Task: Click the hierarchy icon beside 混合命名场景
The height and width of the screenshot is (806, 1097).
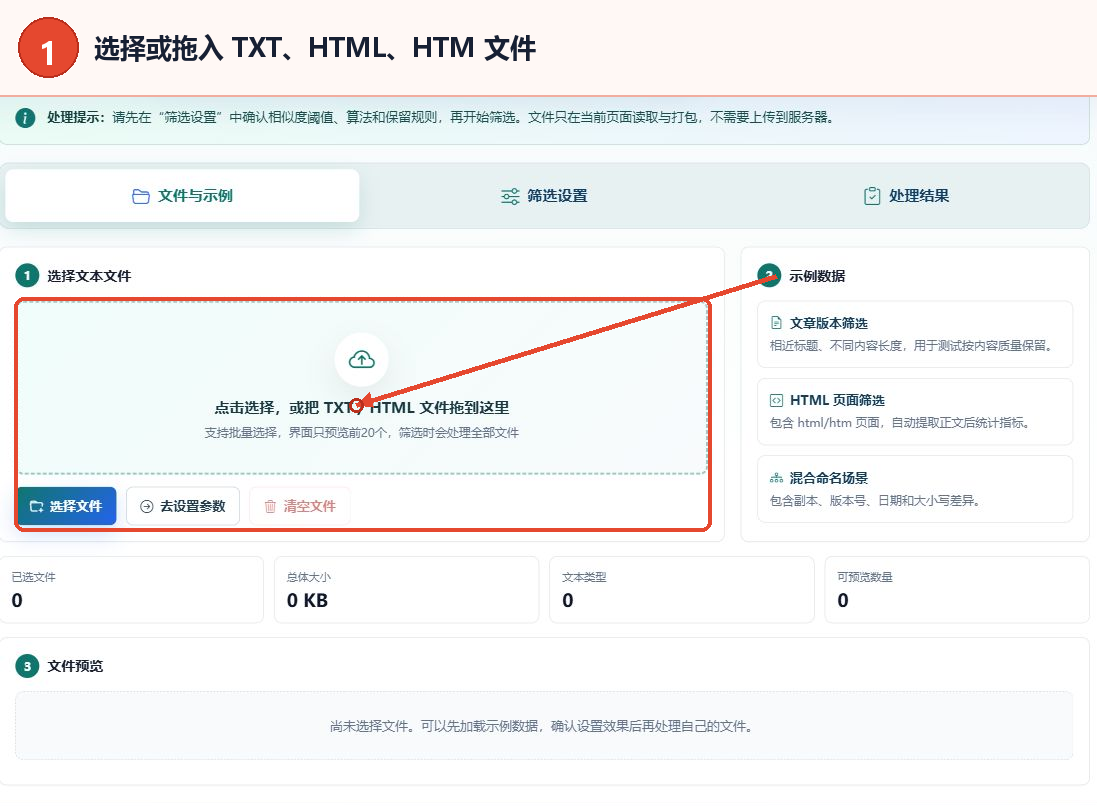Action: click(x=776, y=478)
